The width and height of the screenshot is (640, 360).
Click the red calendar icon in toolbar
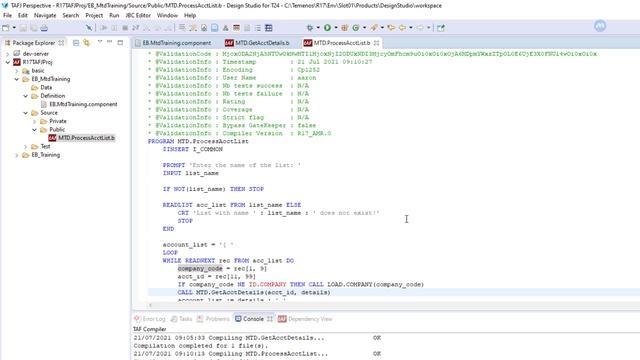(236, 28)
